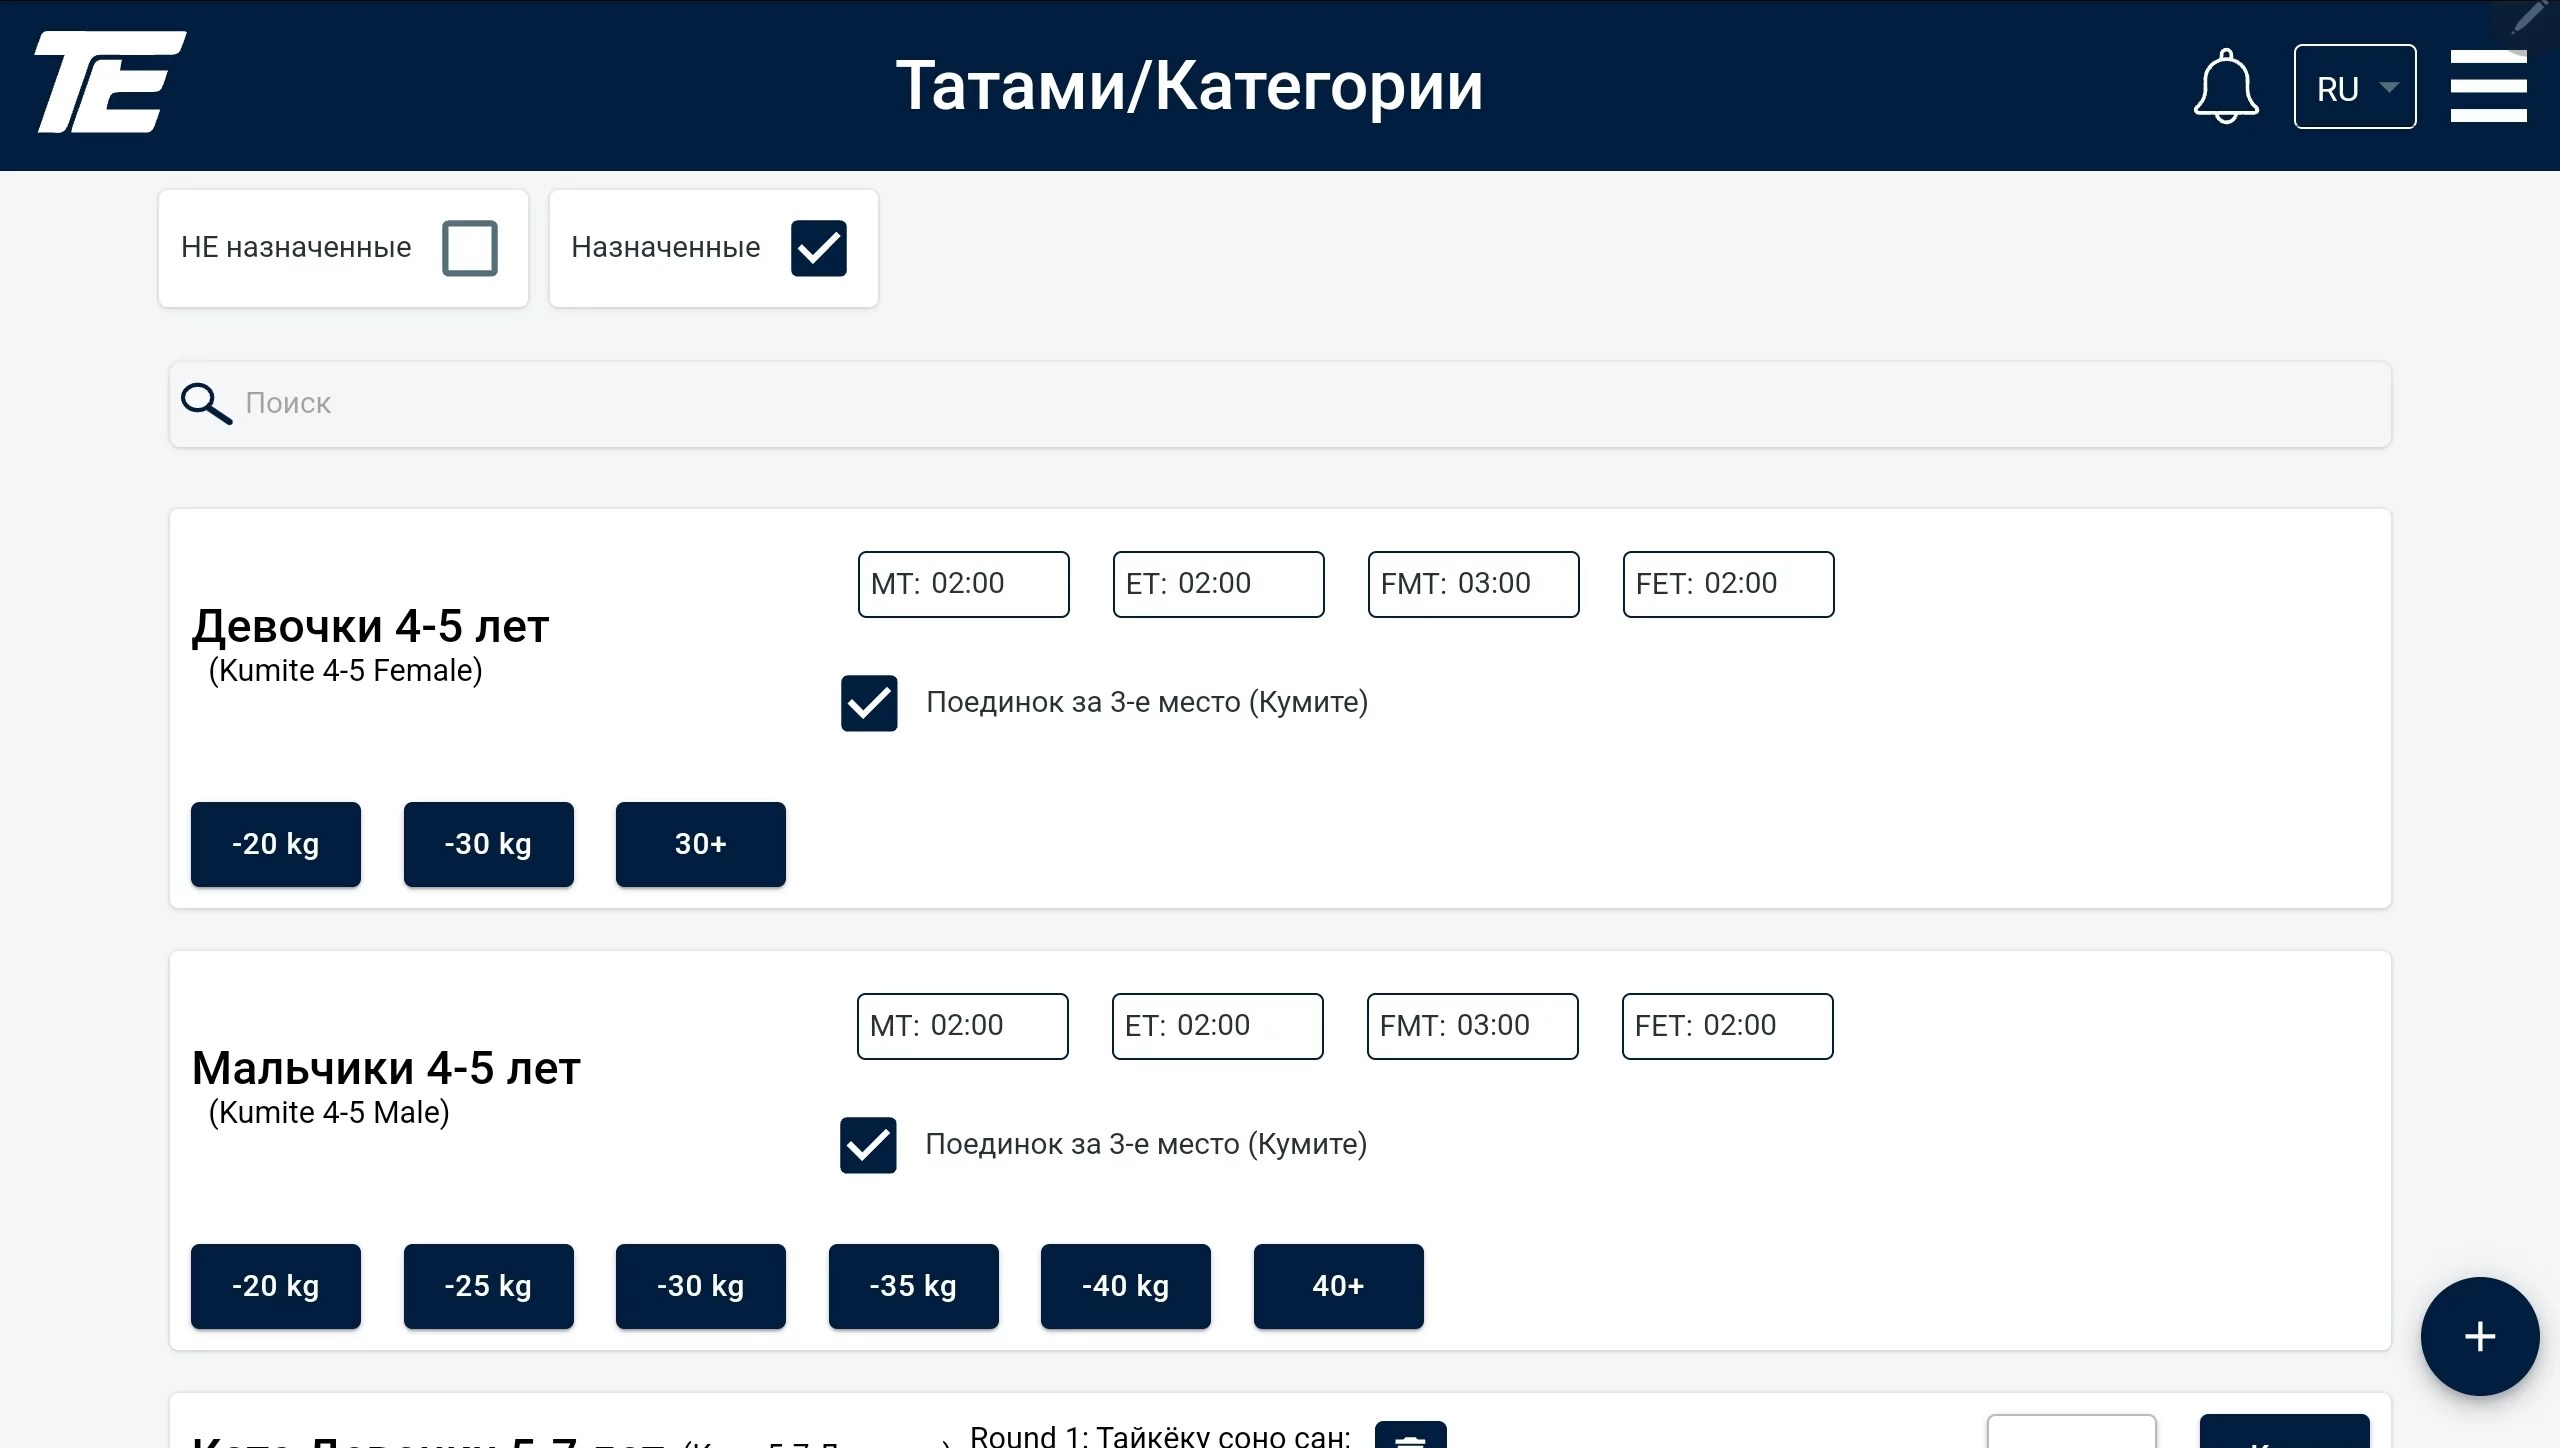Open the hamburger menu
Image resolution: width=2560 pixels, height=1448 pixels.
[x=2488, y=87]
